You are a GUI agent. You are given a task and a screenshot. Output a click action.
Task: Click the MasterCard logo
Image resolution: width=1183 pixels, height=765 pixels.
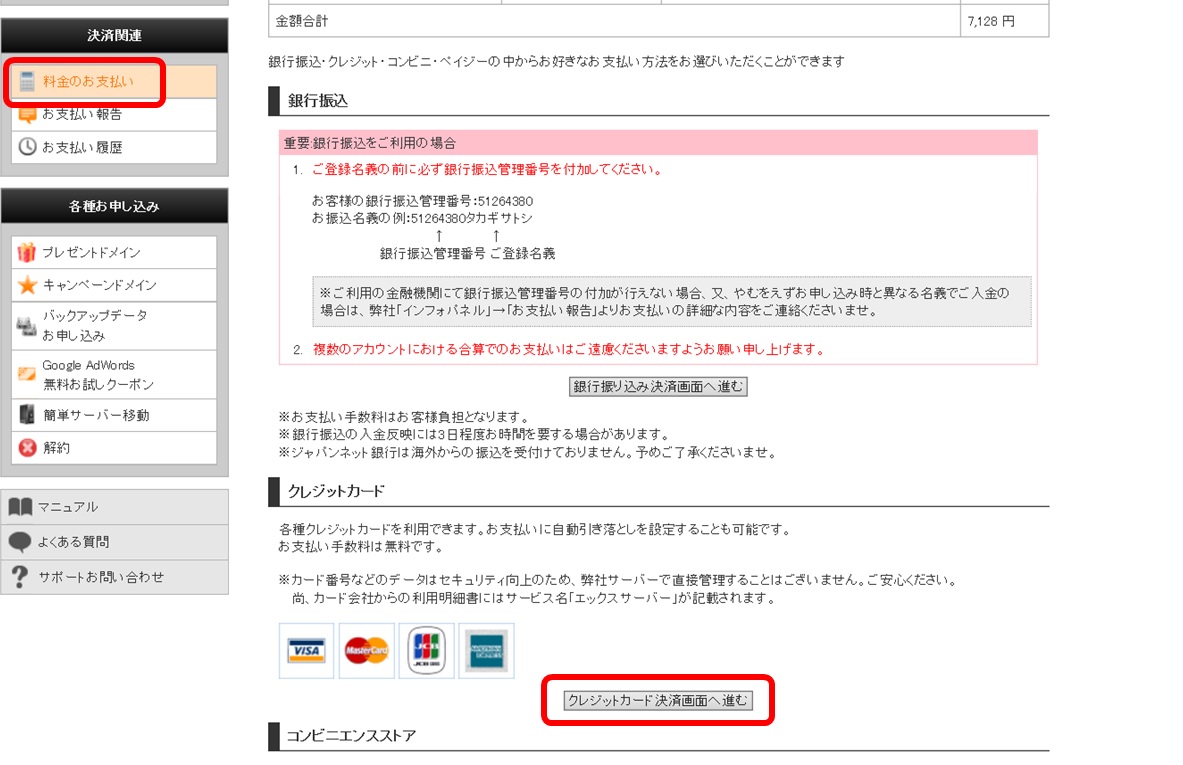point(366,651)
